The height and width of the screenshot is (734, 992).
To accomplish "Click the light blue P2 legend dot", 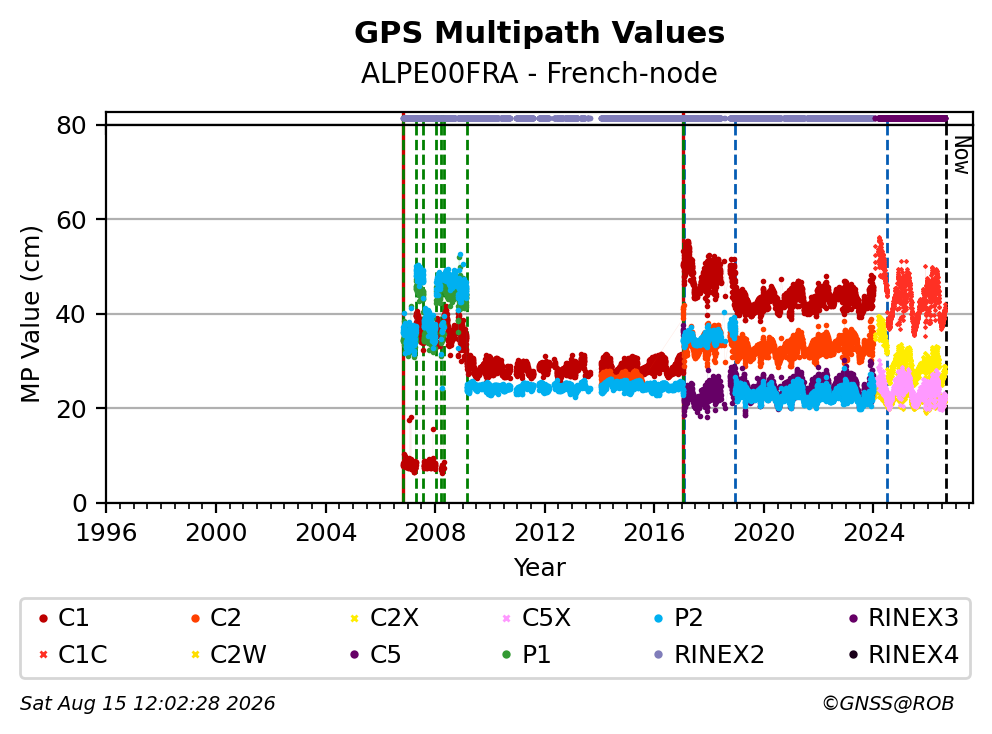I will click(659, 618).
